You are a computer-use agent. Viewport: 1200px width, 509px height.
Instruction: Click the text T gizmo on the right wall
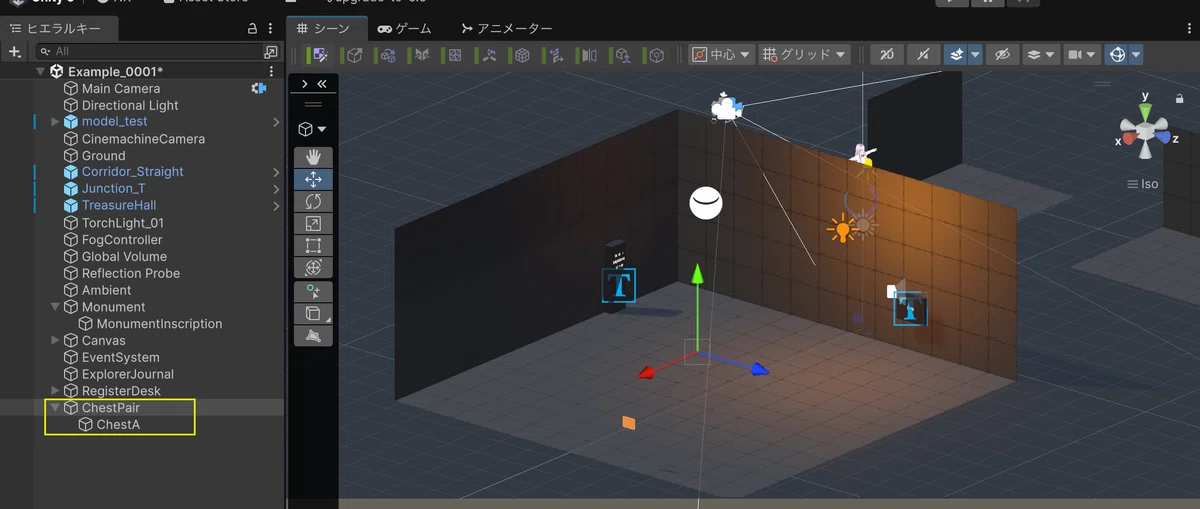pyautogui.click(x=910, y=309)
